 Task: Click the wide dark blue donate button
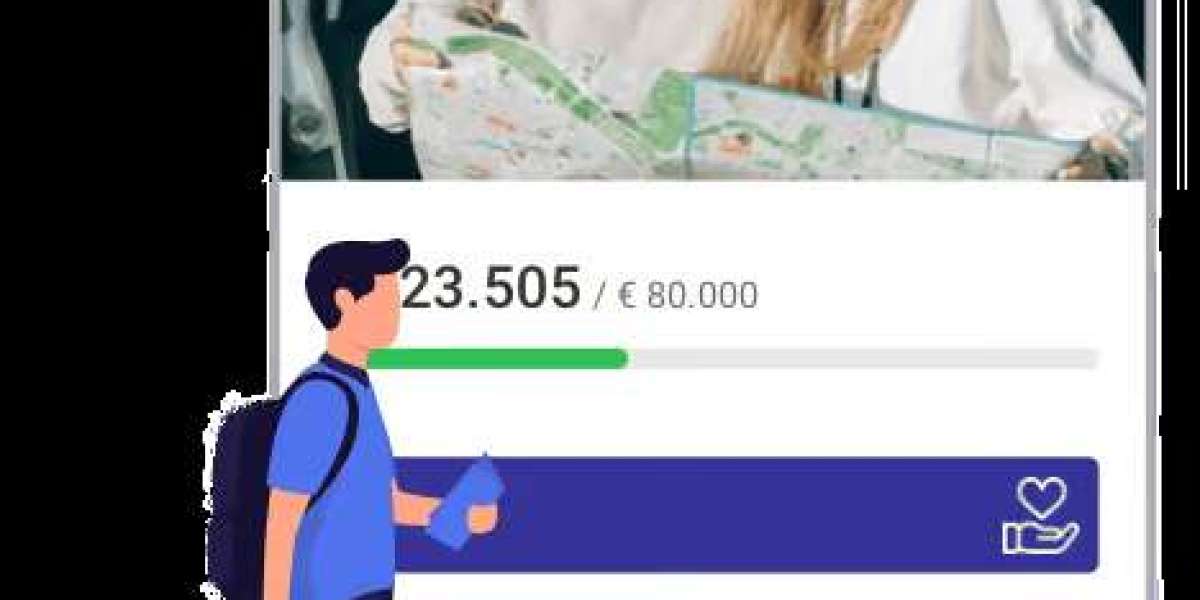point(745,515)
